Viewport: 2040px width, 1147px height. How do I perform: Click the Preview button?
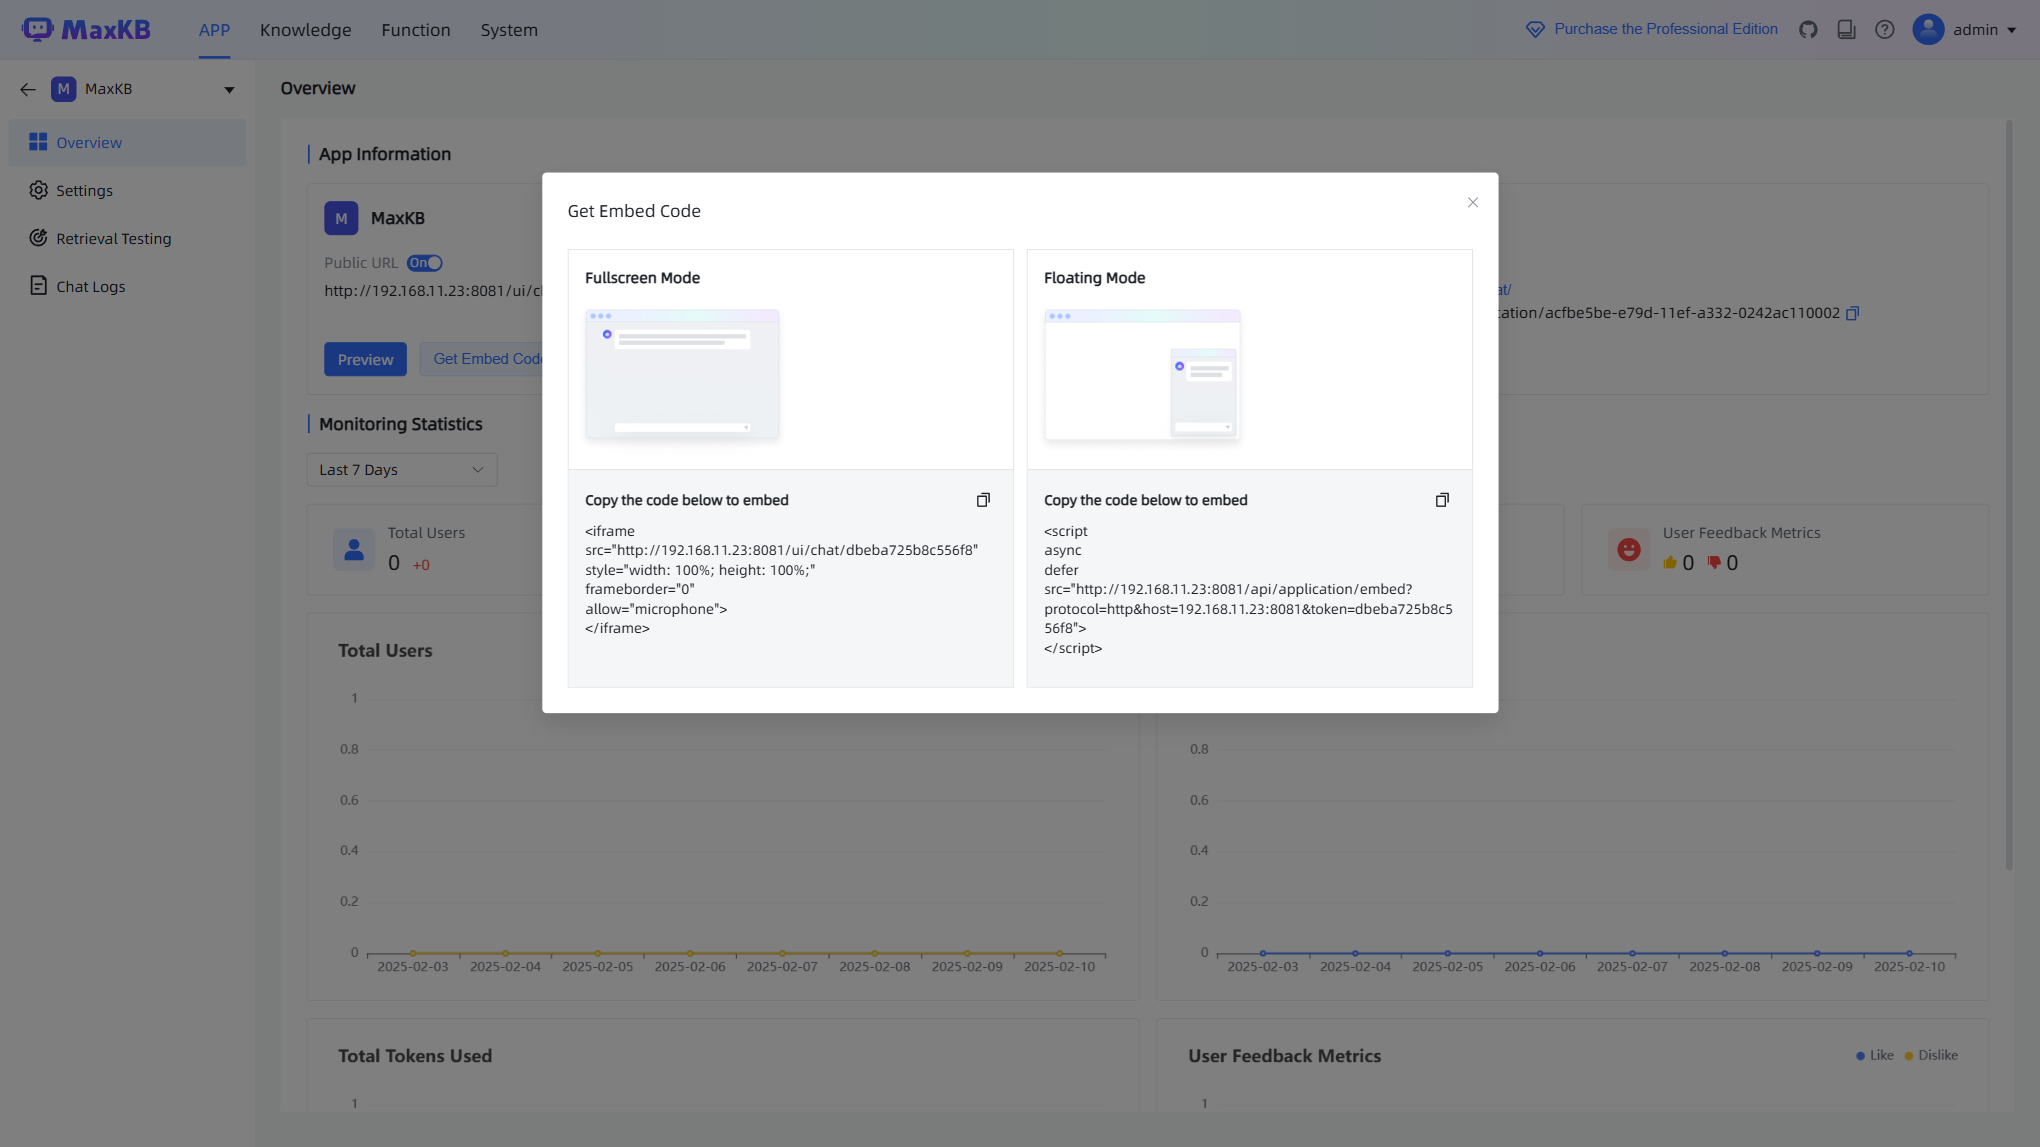(x=364, y=359)
